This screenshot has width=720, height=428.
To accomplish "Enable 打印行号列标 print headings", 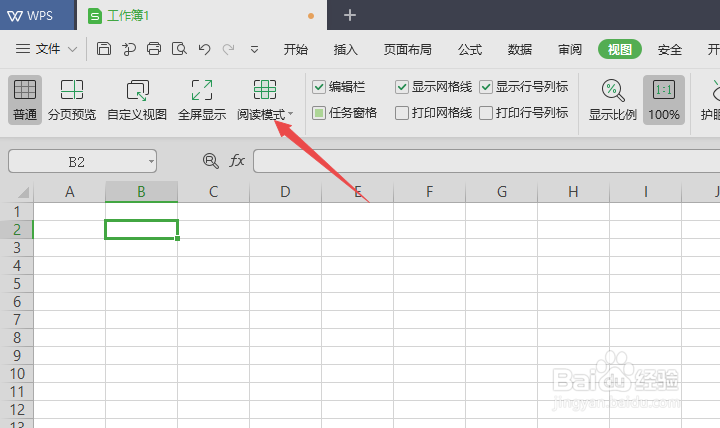I will 486,113.
